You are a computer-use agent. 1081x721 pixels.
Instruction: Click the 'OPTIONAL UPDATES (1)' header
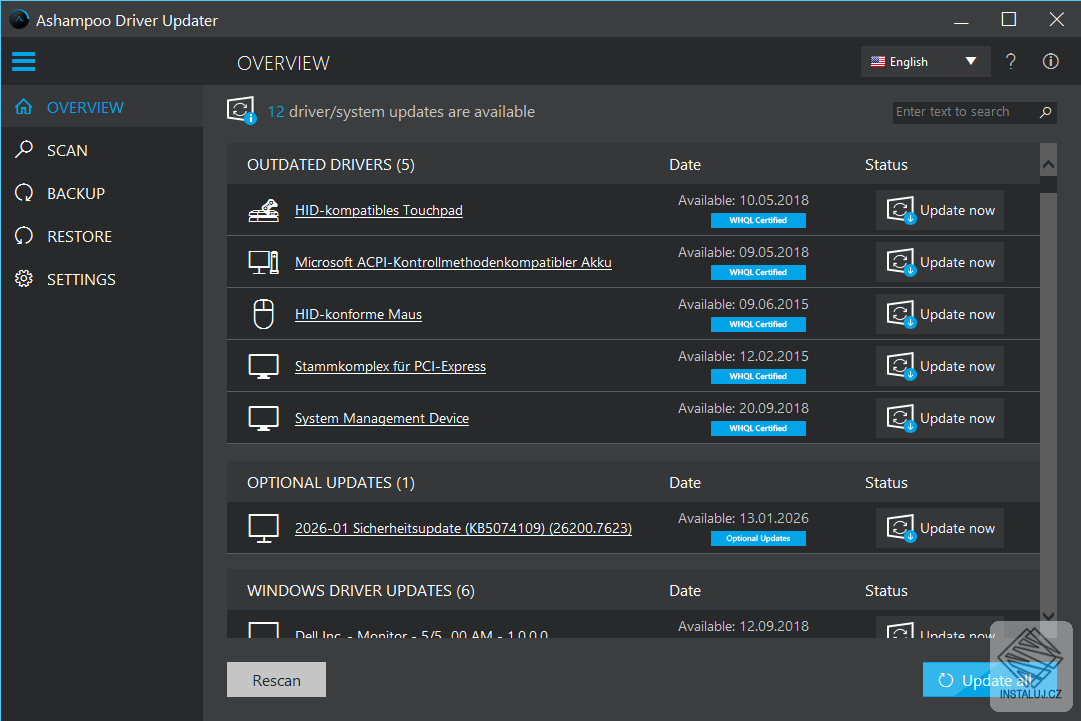[331, 483]
